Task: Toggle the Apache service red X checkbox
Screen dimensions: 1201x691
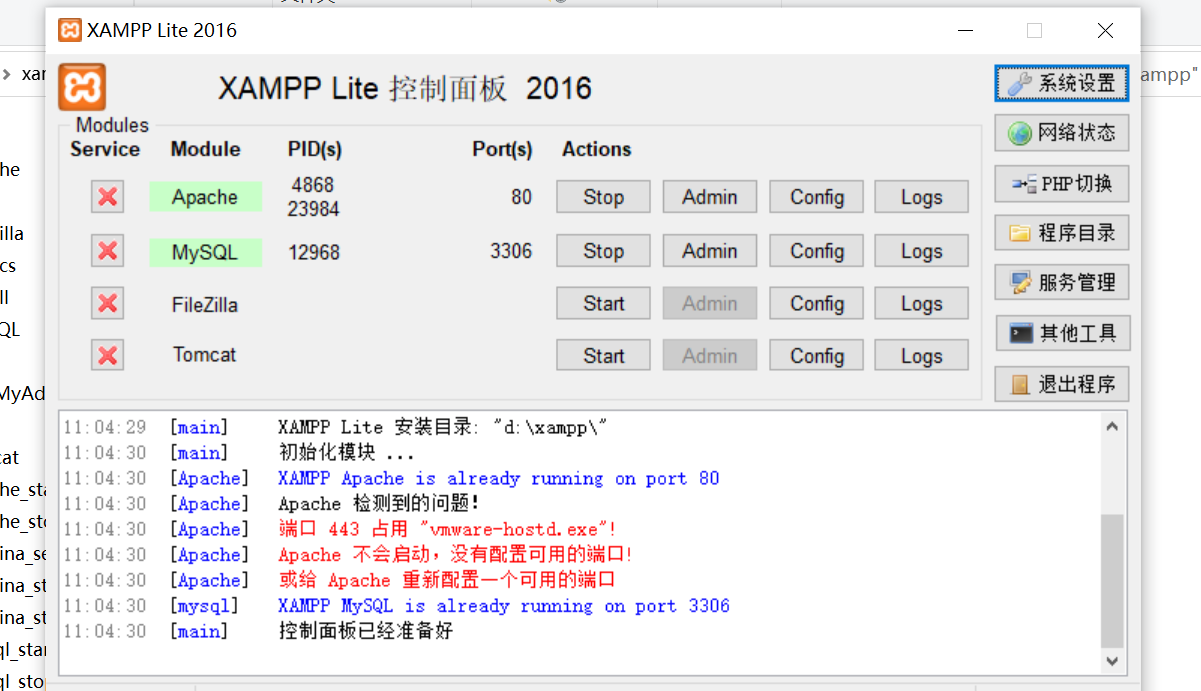Action: [107, 197]
